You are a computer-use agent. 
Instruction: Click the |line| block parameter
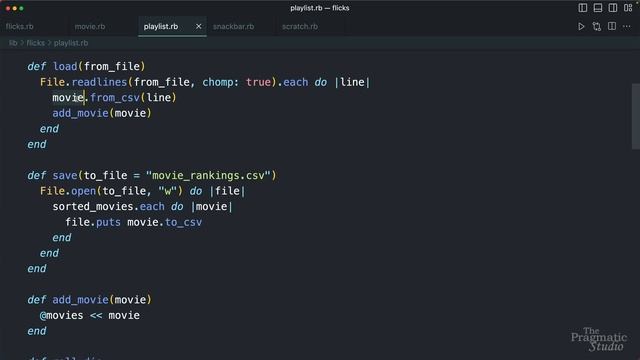(x=352, y=82)
